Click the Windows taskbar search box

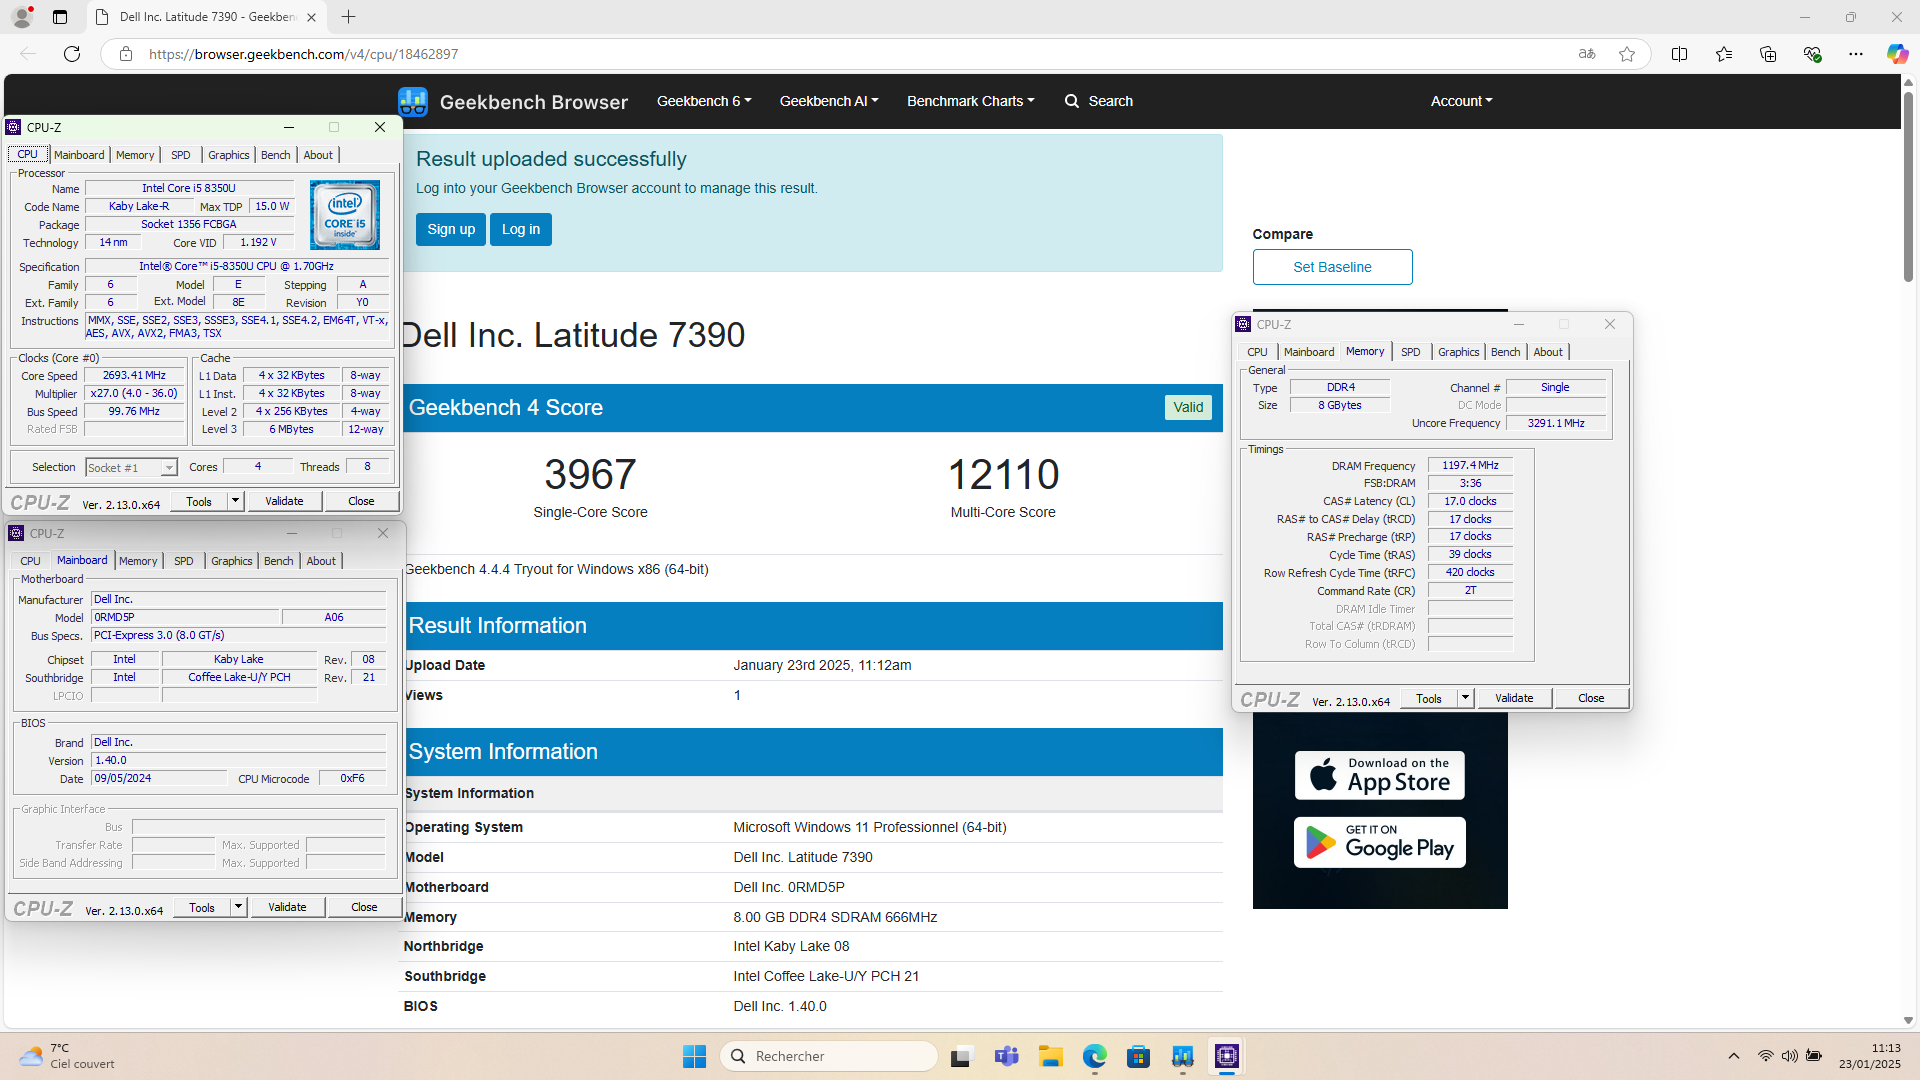(x=828, y=1056)
